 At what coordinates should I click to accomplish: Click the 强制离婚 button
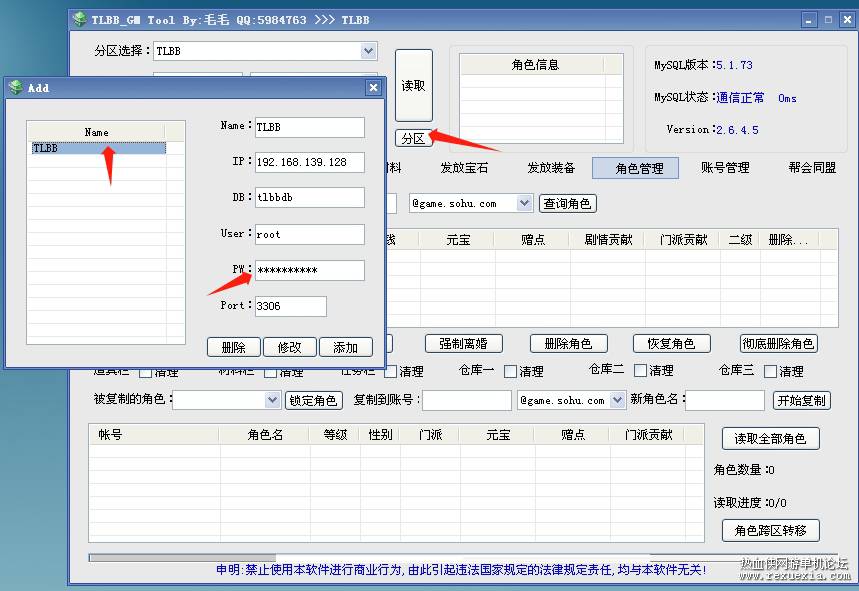point(463,343)
